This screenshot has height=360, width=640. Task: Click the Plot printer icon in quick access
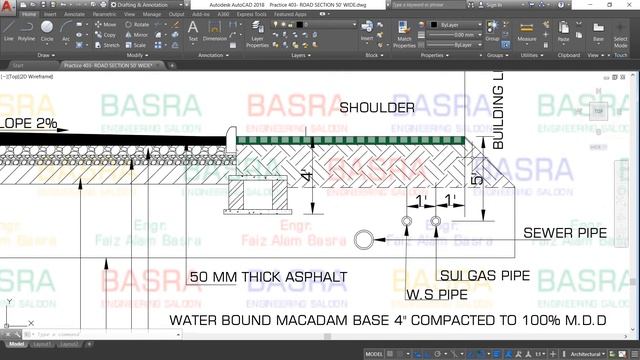coord(103,5)
